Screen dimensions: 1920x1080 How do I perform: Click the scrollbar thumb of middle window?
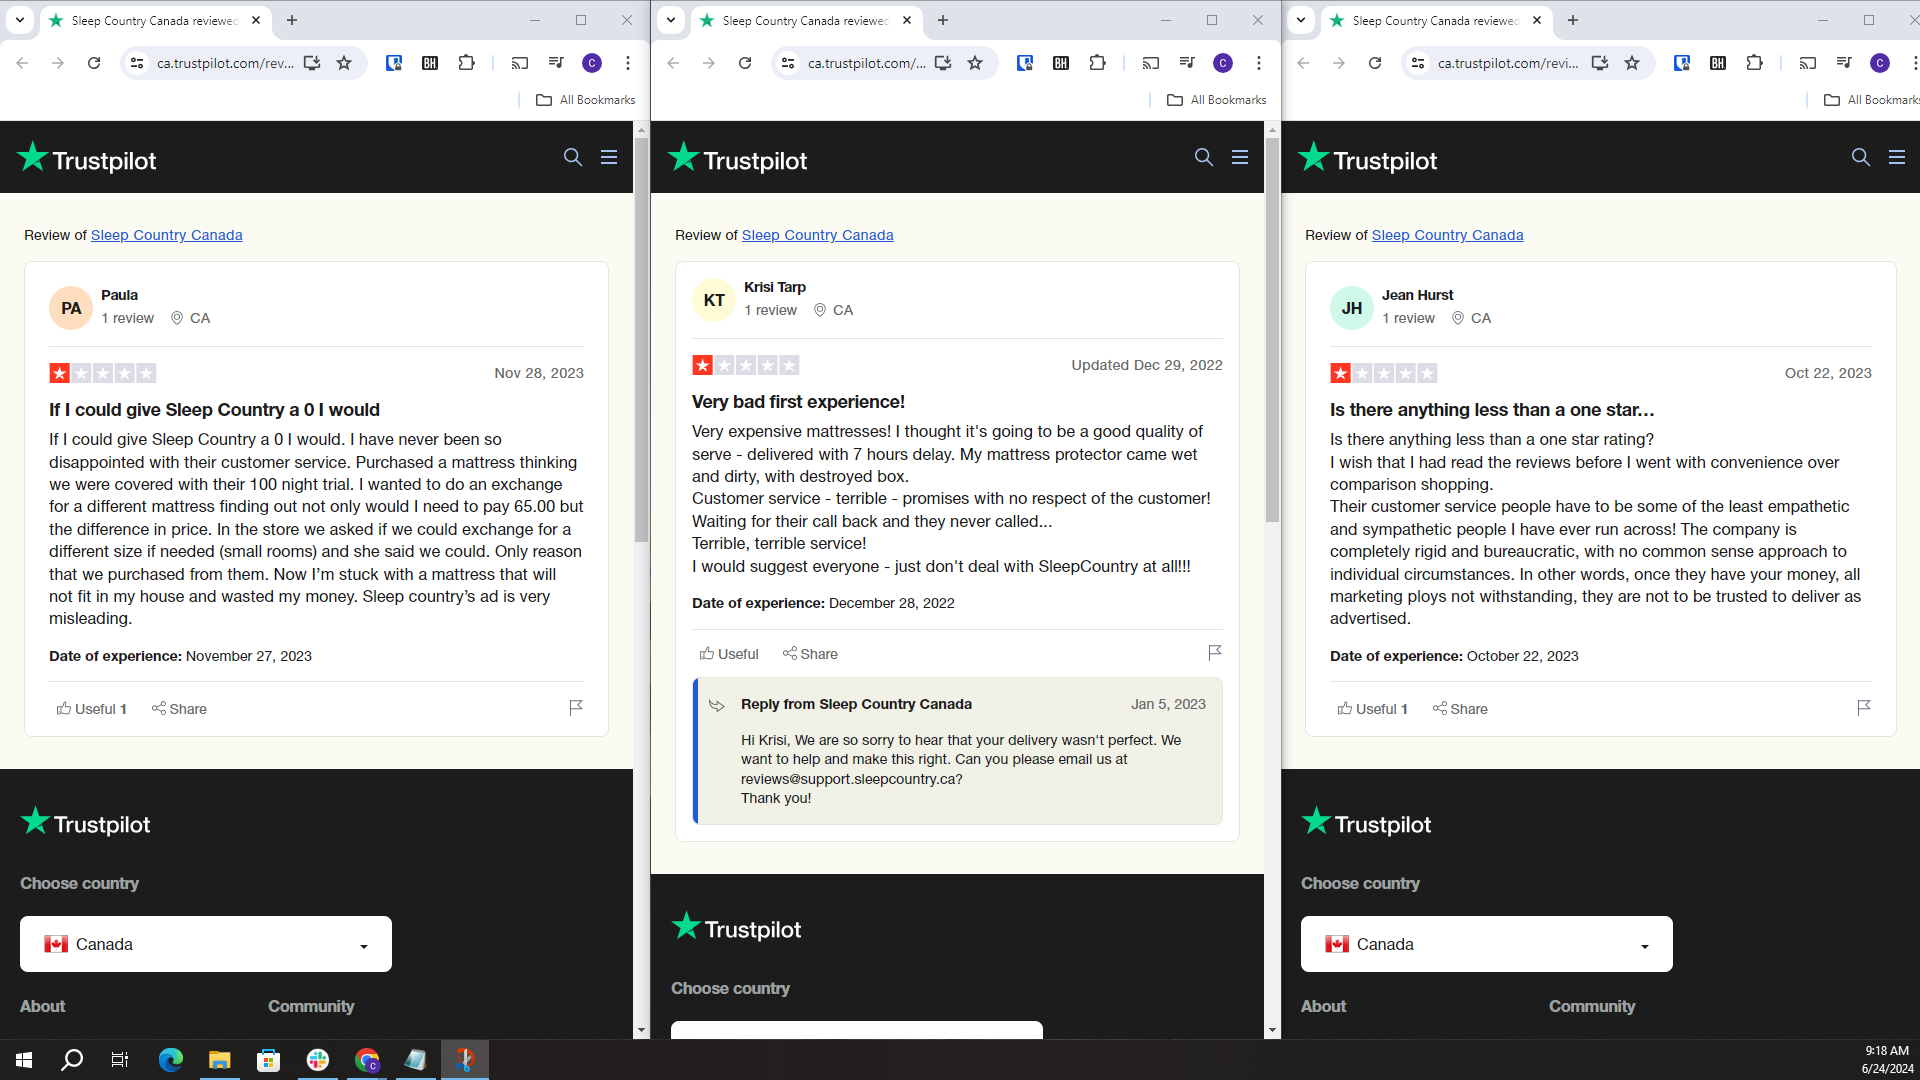pyautogui.click(x=1272, y=330)
